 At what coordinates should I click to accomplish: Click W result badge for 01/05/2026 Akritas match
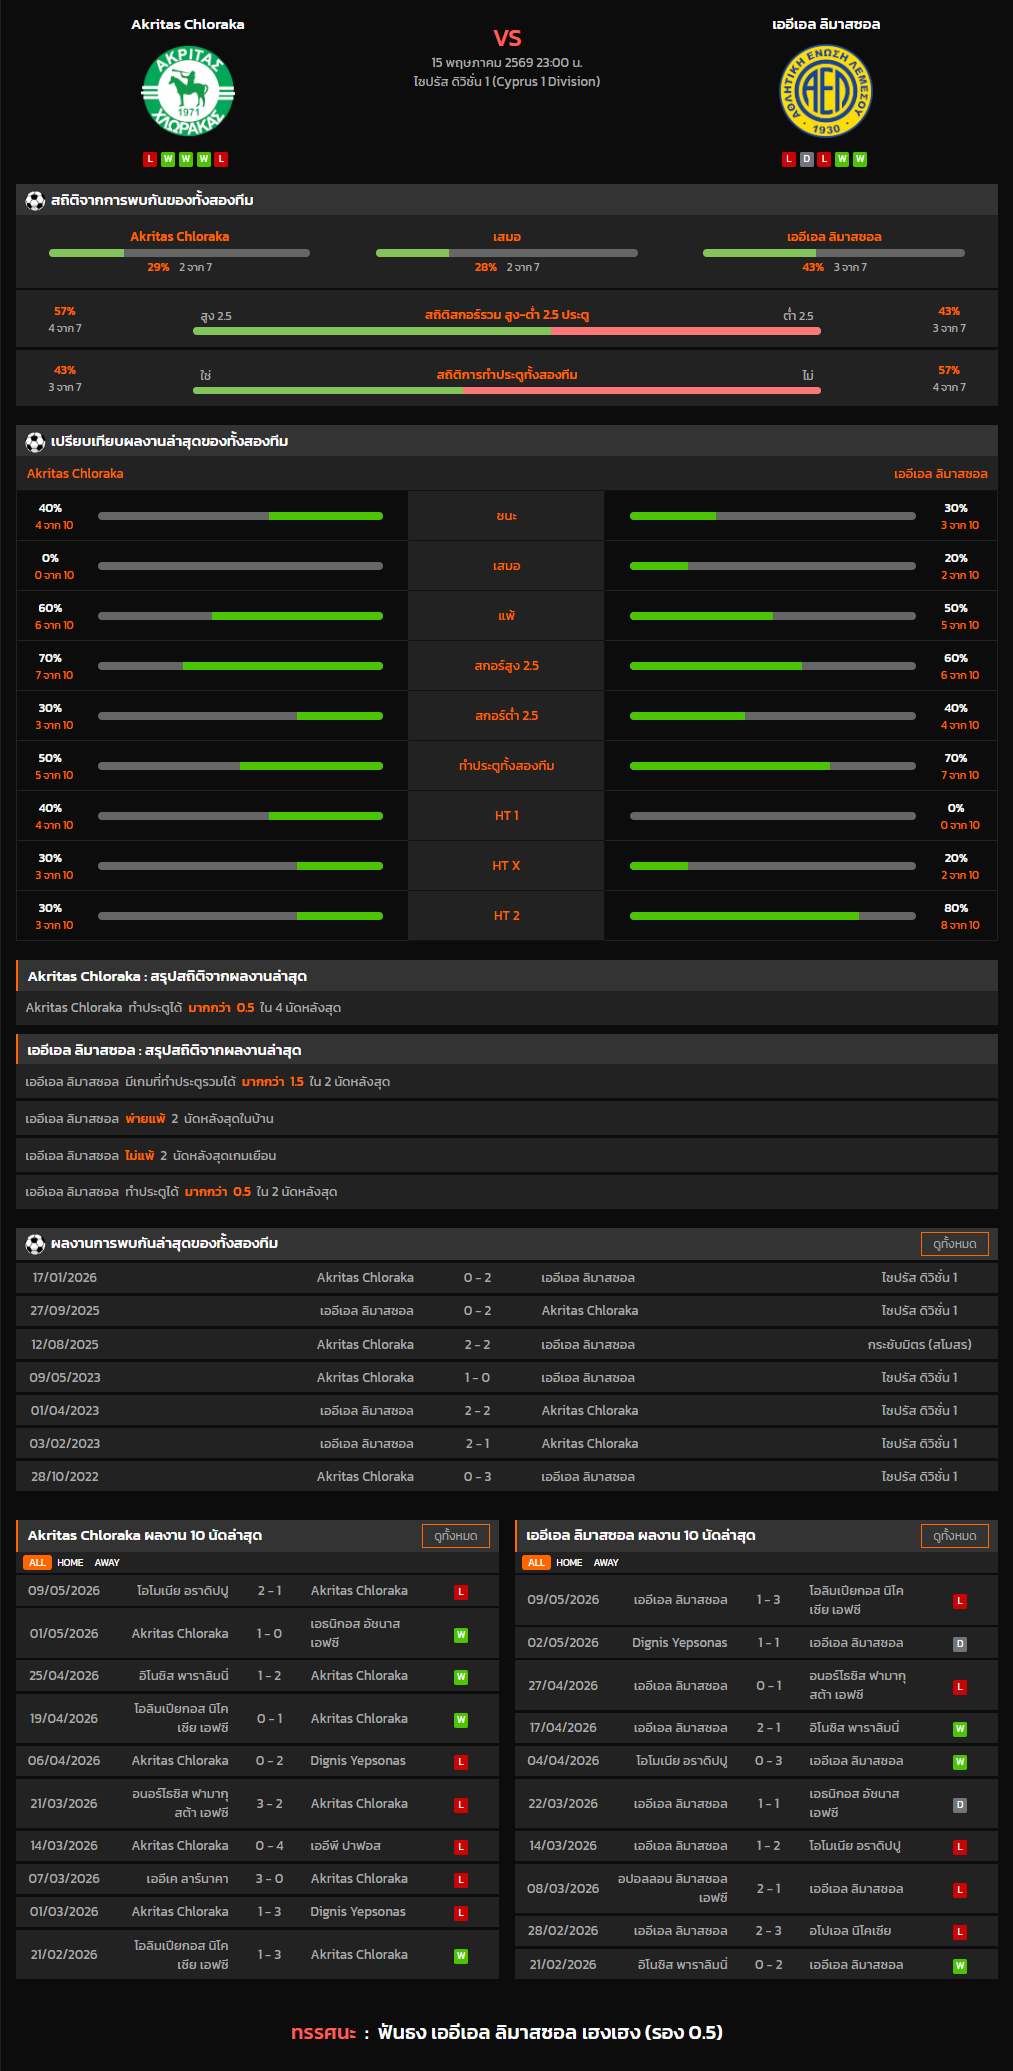coord(461,1635)
